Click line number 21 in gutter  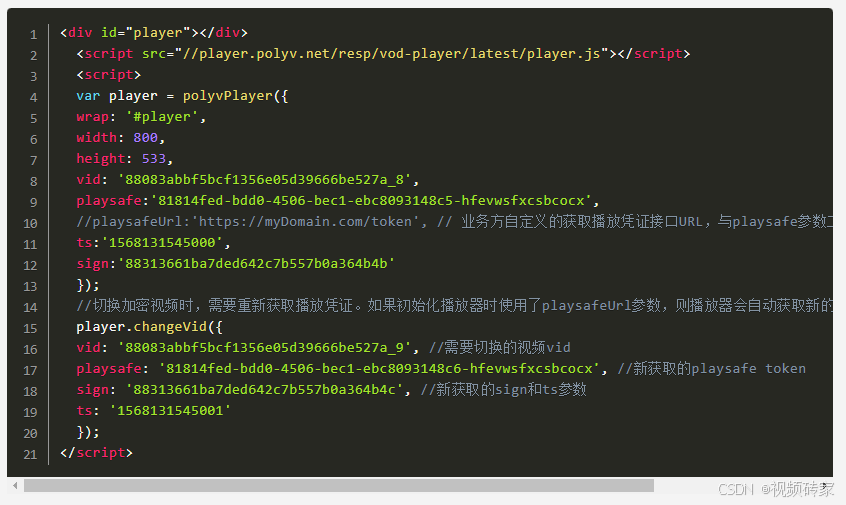point(30,454)
